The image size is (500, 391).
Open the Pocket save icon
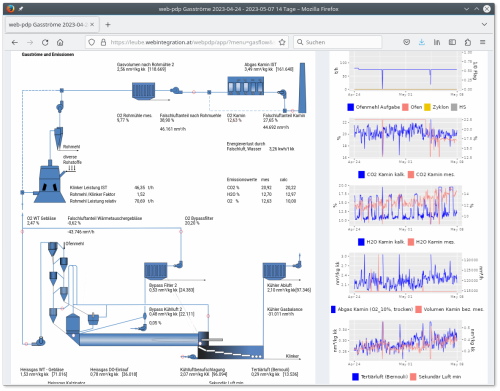click(x=406, y=42)
